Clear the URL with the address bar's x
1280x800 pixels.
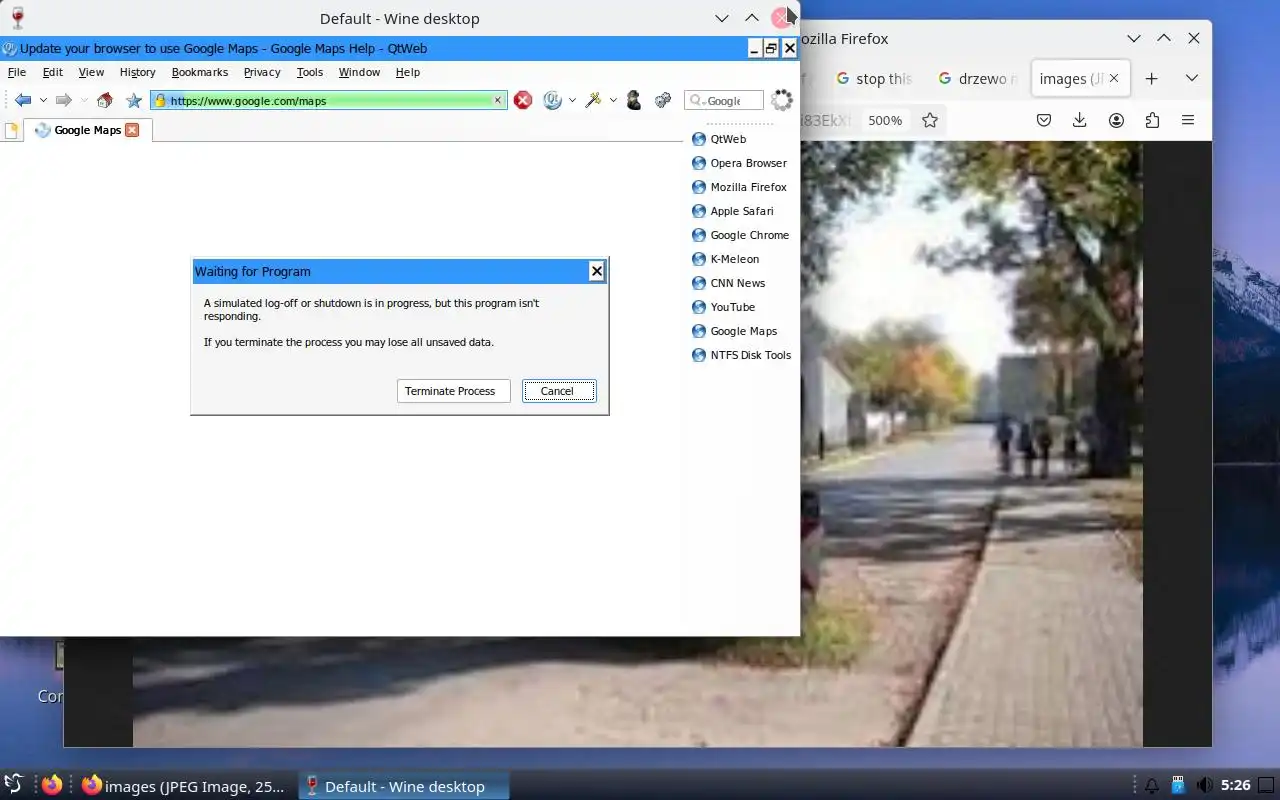tap(498, 100)
